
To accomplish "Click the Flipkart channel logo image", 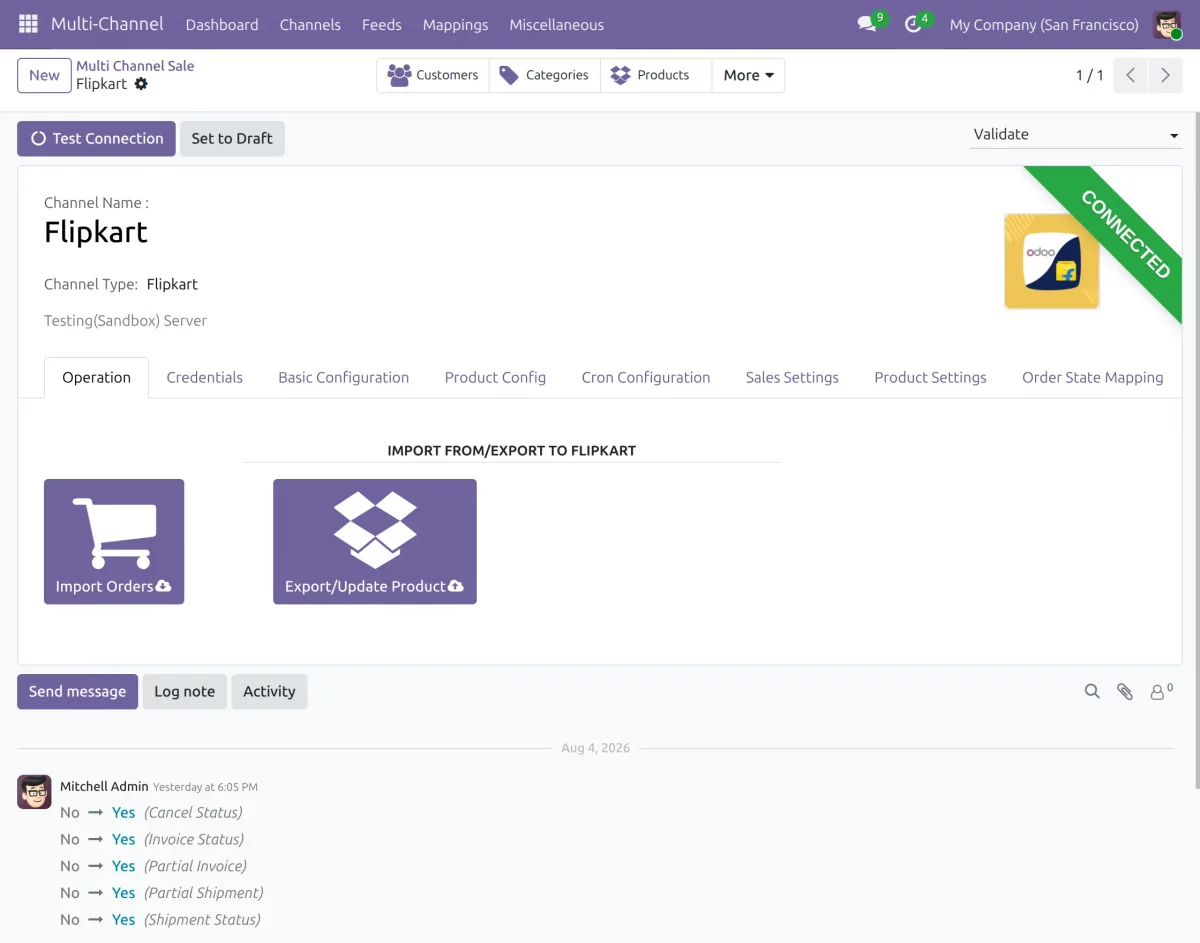I will point(1052,261).
